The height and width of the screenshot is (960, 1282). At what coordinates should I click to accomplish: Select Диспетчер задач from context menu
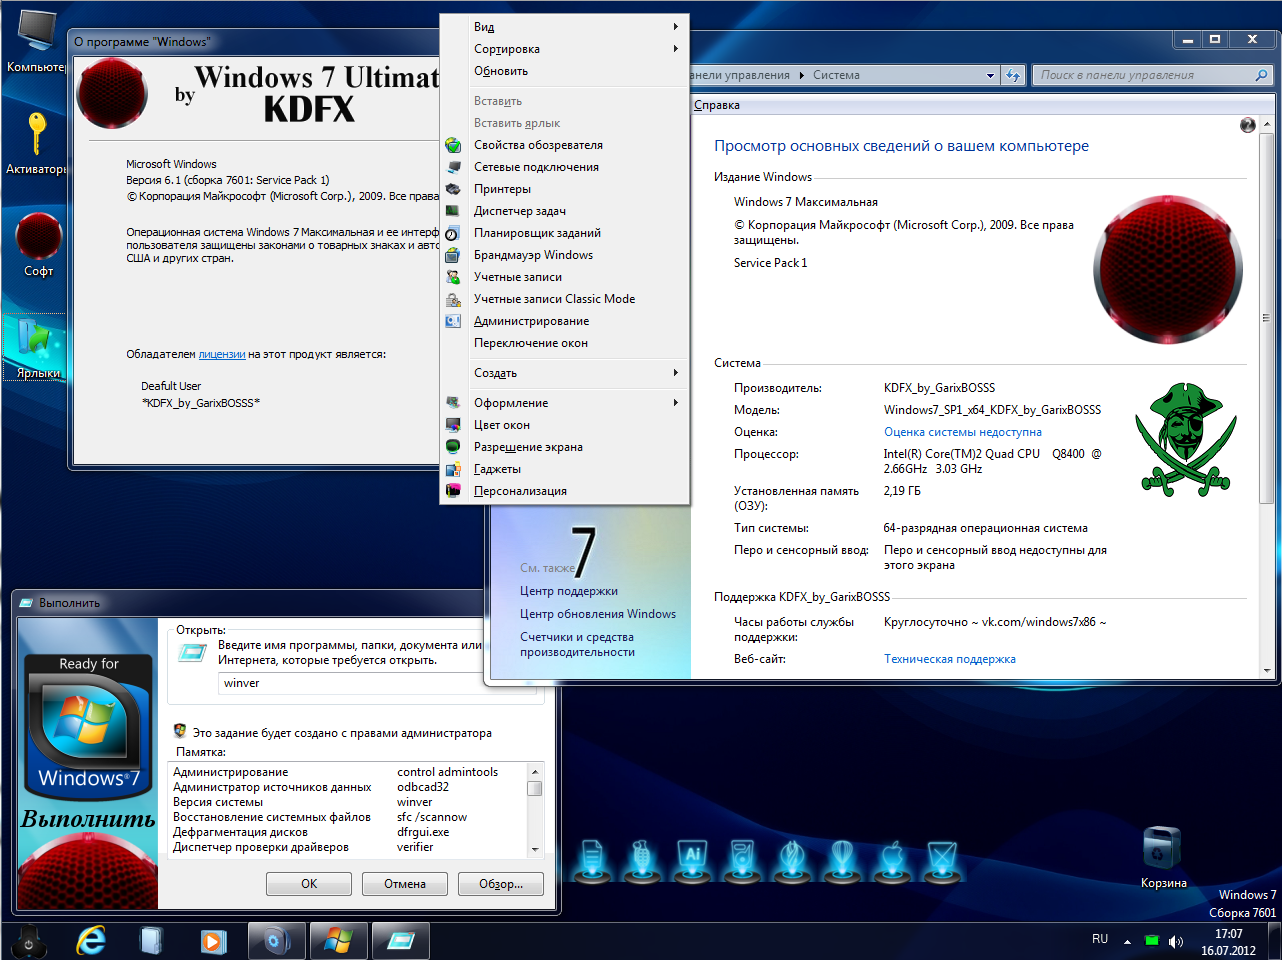click(519, 211)
